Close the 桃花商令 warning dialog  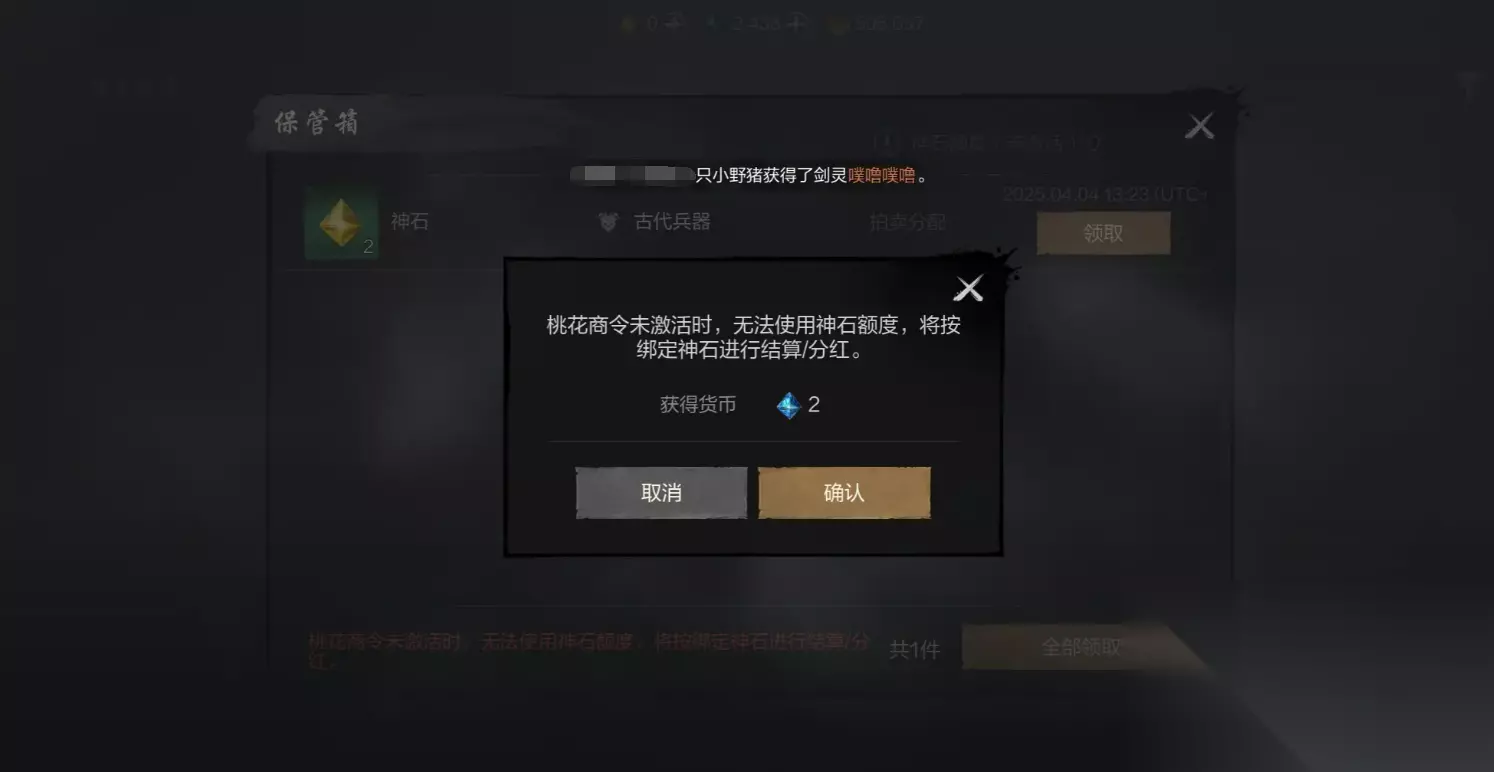(x=968, y=289)
